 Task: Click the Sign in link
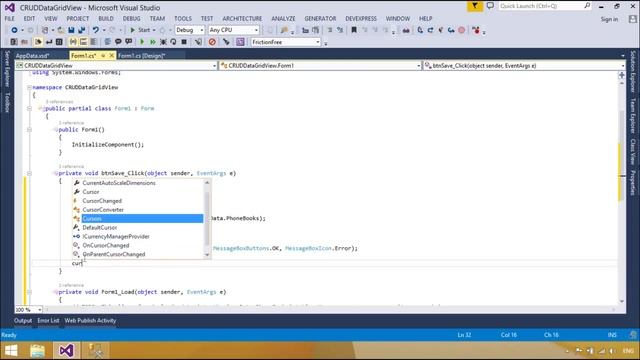tap(609, 19)
